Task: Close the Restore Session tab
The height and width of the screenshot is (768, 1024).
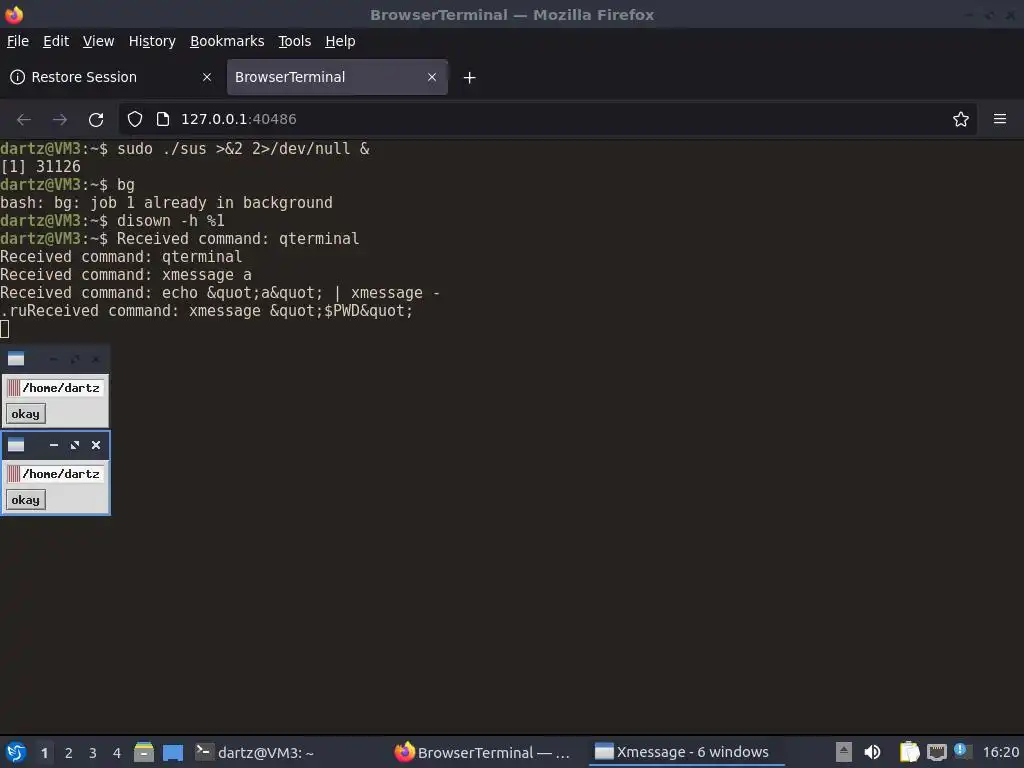Action: coord(206,77)
